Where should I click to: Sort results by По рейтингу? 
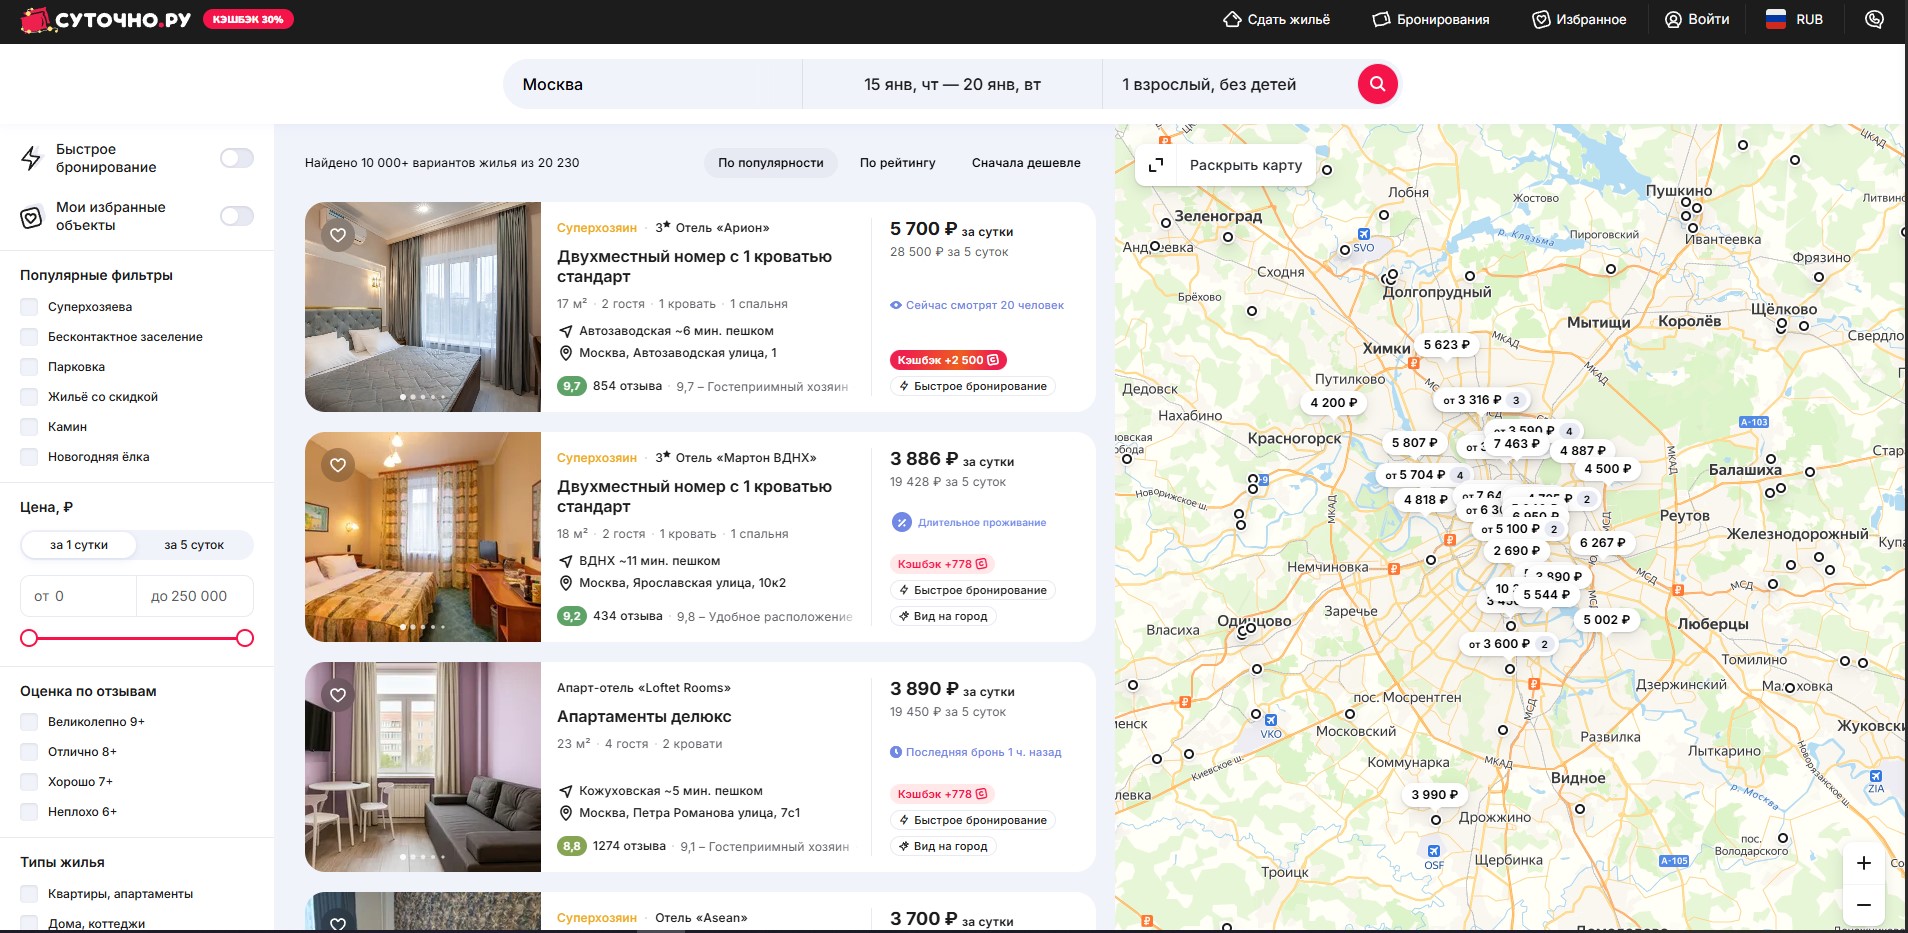click(x=897, y=163)
